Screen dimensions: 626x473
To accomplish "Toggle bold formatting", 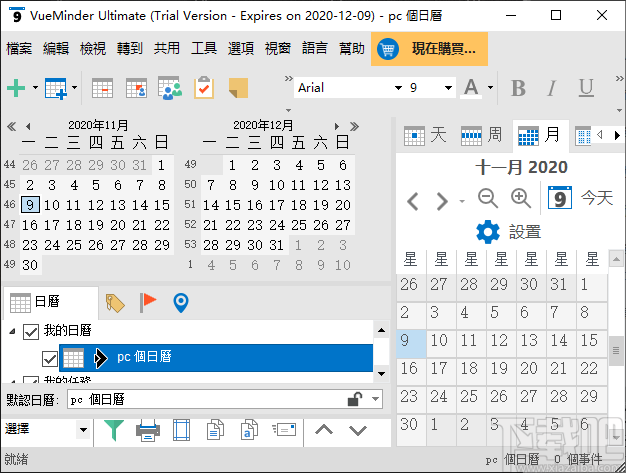I will [518, 88].
